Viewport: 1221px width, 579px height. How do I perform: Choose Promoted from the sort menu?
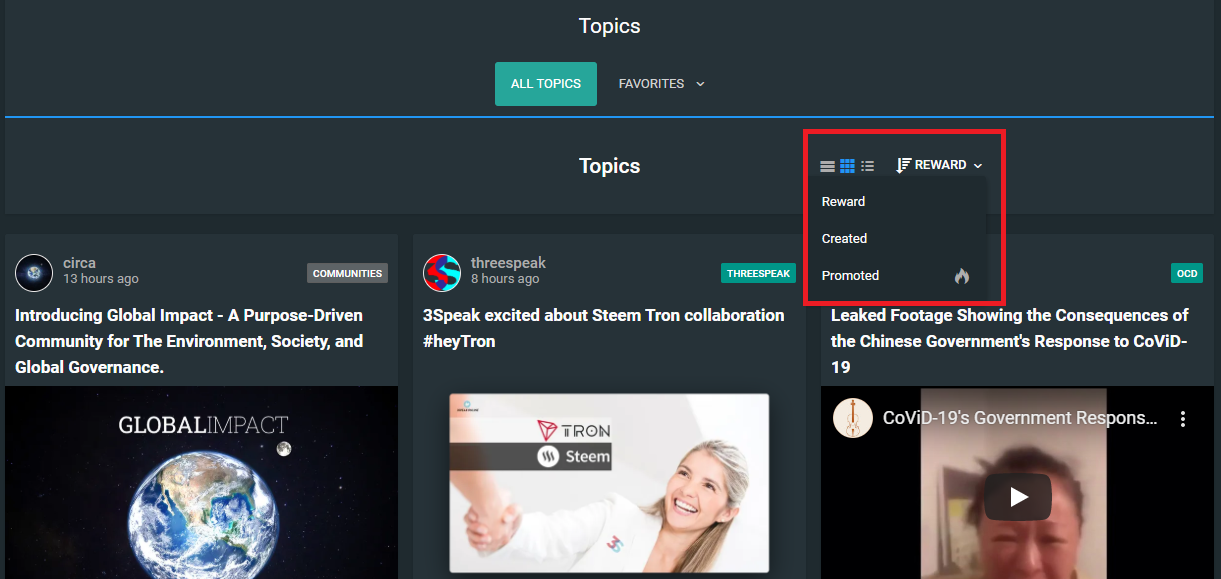pyautogui.click(x=850, y=276)
